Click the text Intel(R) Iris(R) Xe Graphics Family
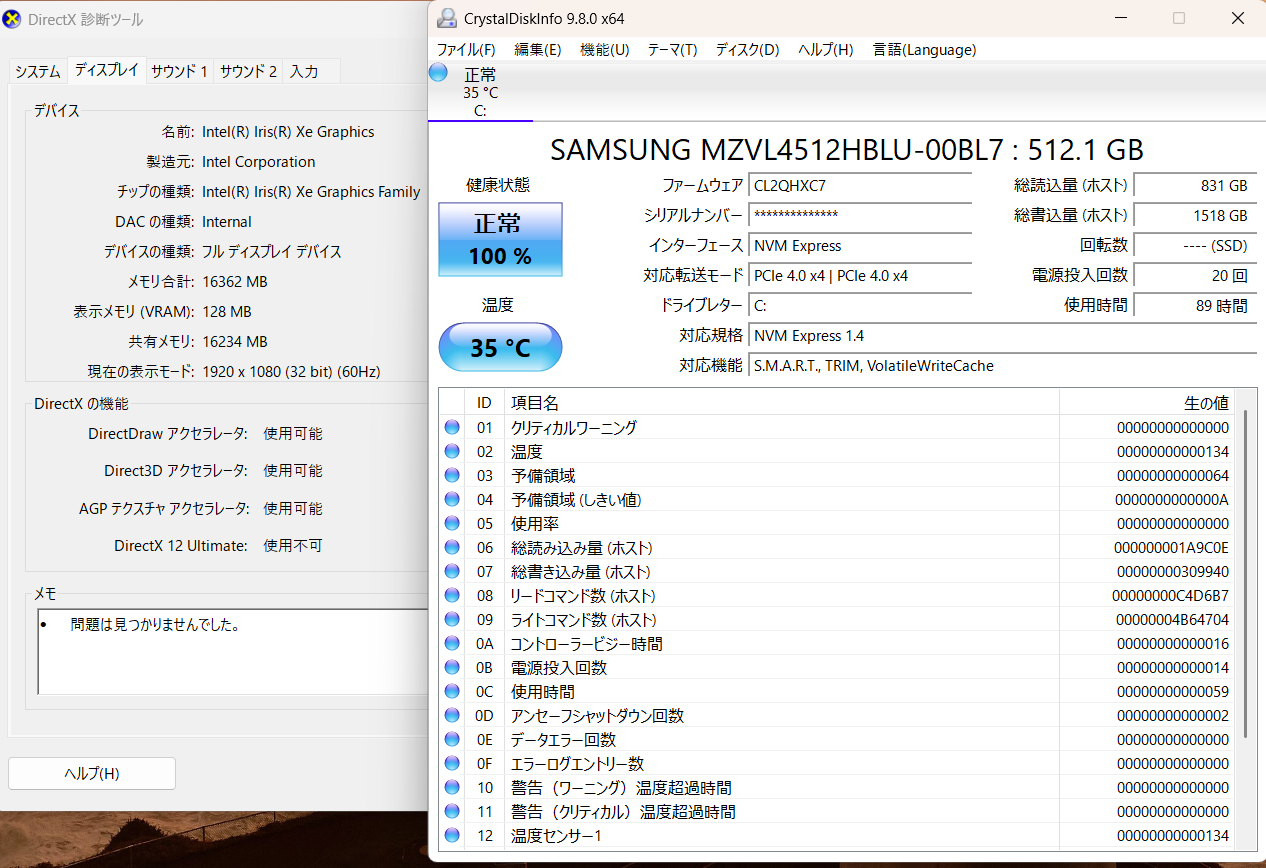1266x868 pixels. [311, 191]
